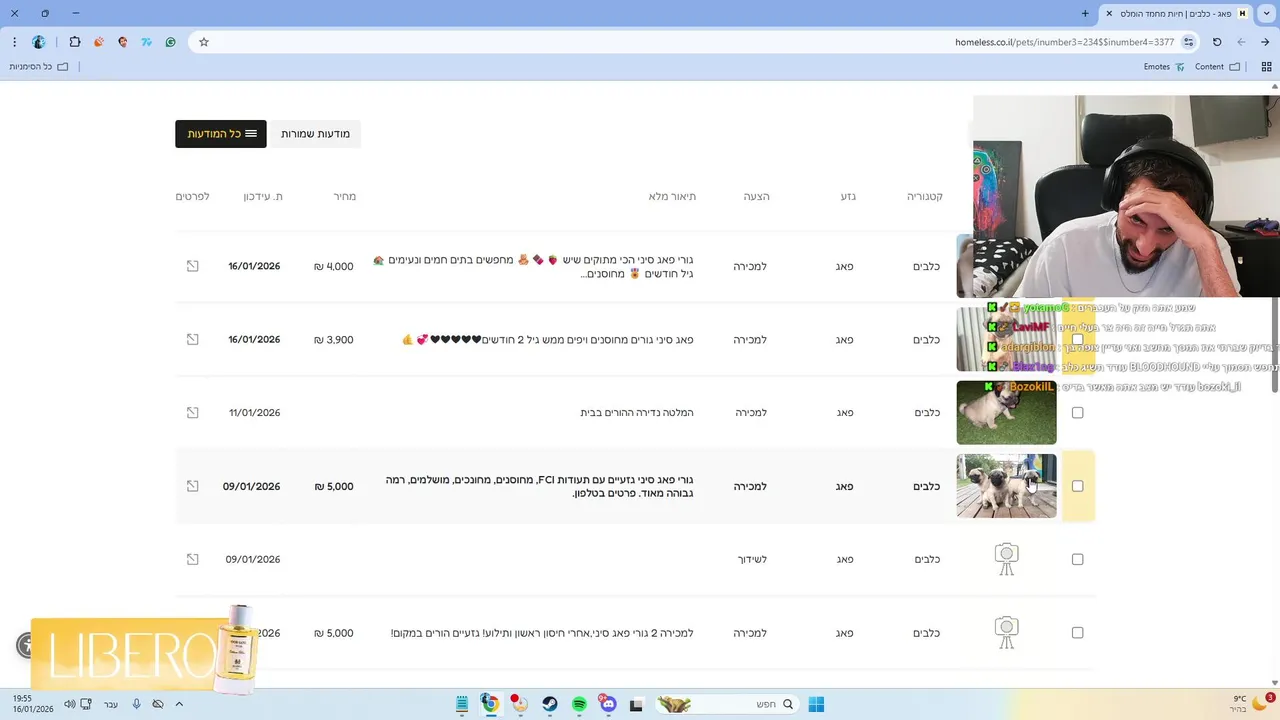Close the פאג - כלבים browser tab

click(1108, 14)
